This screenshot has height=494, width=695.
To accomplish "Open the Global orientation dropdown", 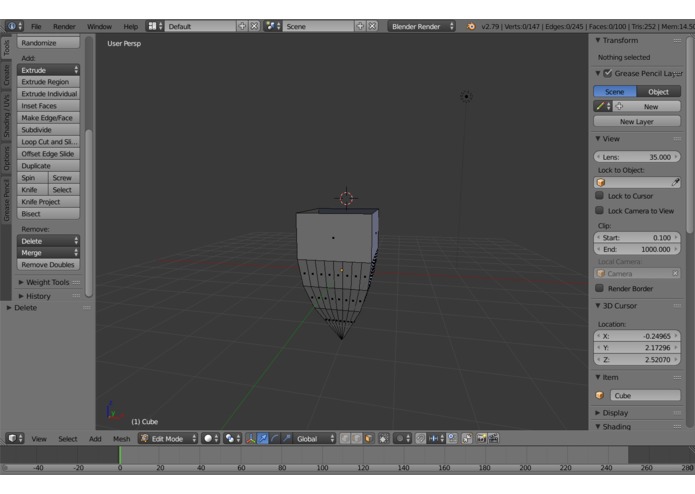I will [315, 438].
